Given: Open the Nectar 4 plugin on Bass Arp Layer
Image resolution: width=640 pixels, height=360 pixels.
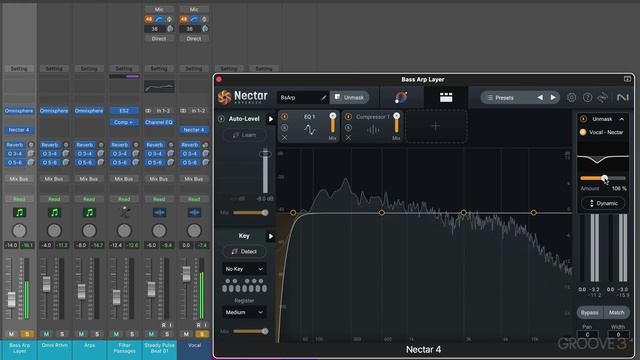Looking at the screenshot, I should tap(19, 130).
